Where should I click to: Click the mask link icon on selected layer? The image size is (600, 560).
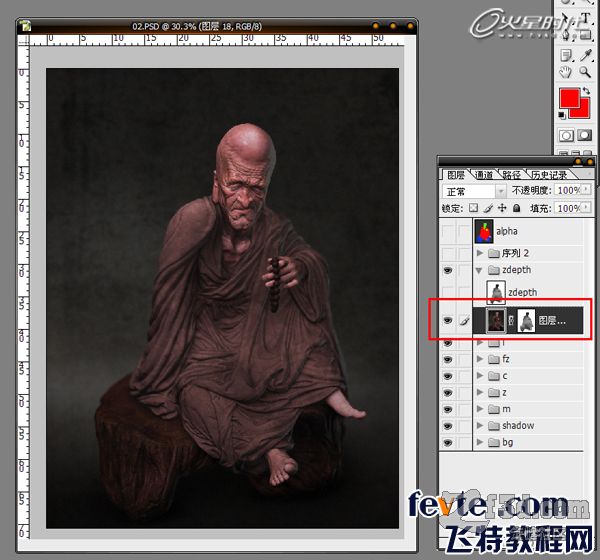[x=511, y=321]
